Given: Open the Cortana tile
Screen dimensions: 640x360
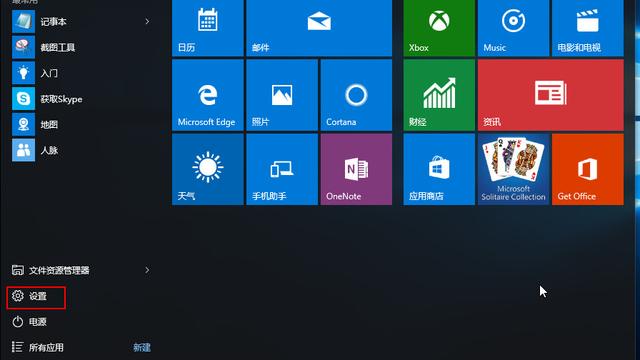Looking at the screenshot, I should tap(356, 95).
